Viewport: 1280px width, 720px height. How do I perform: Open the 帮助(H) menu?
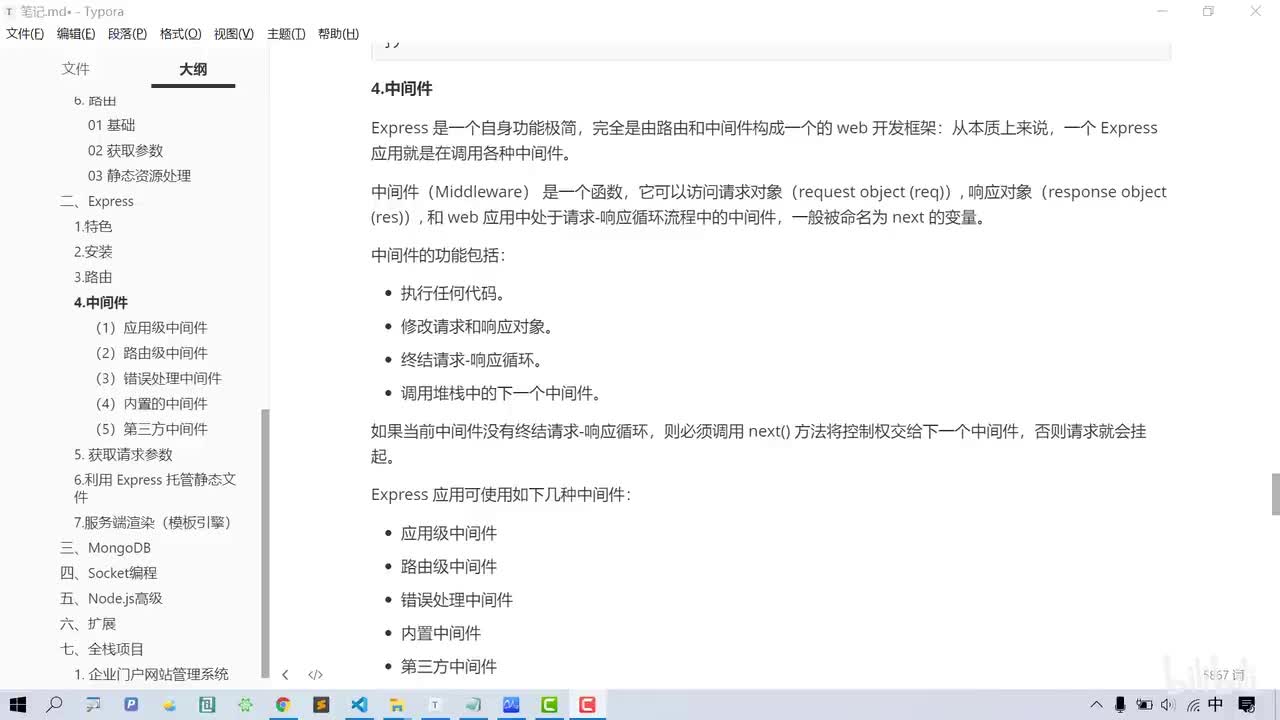(x=338, y=34)
